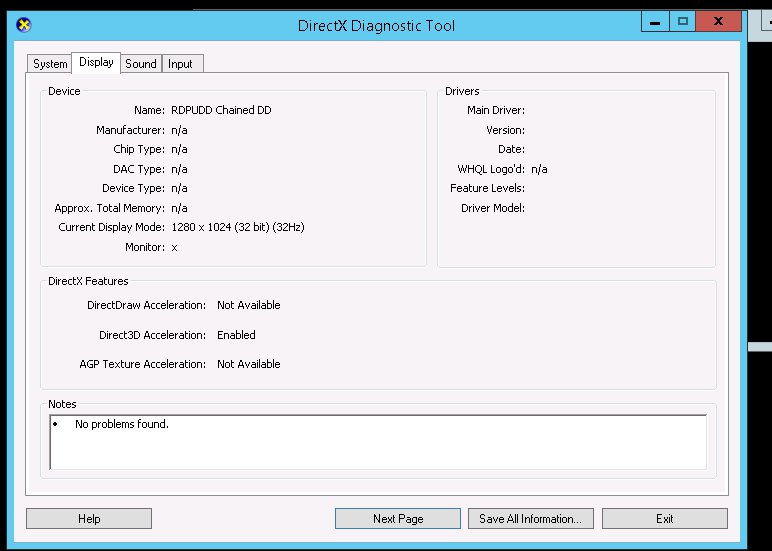This screenshot has width=772, height=551.
Task: Click DirectDraw Acceleration 'Not Available' value
Action: (249, 305)
